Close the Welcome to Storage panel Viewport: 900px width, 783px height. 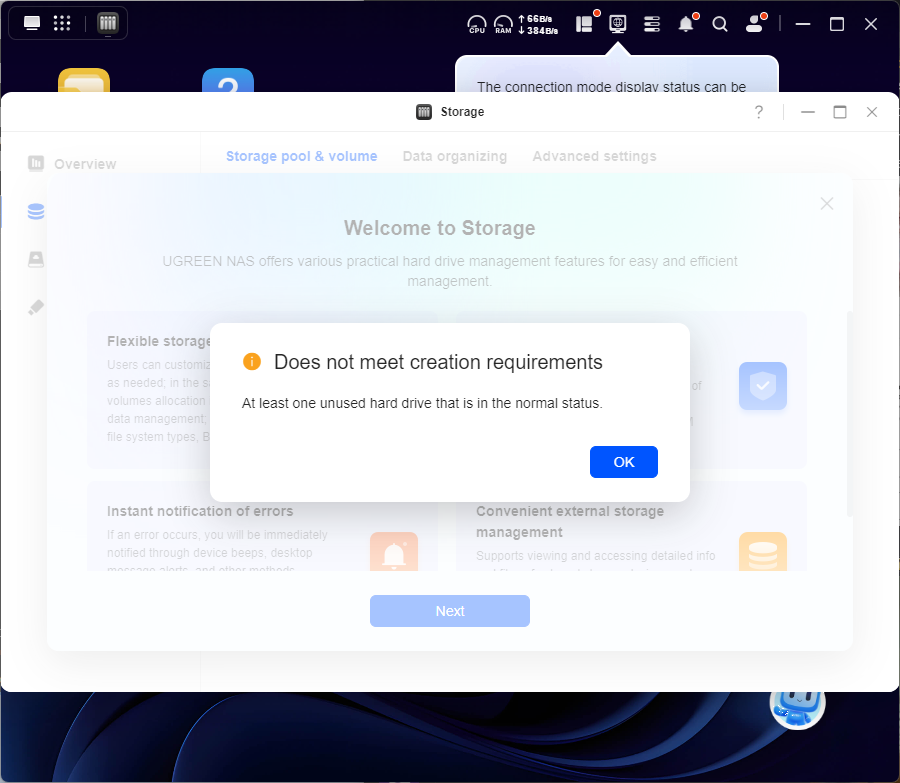[826, 204]
